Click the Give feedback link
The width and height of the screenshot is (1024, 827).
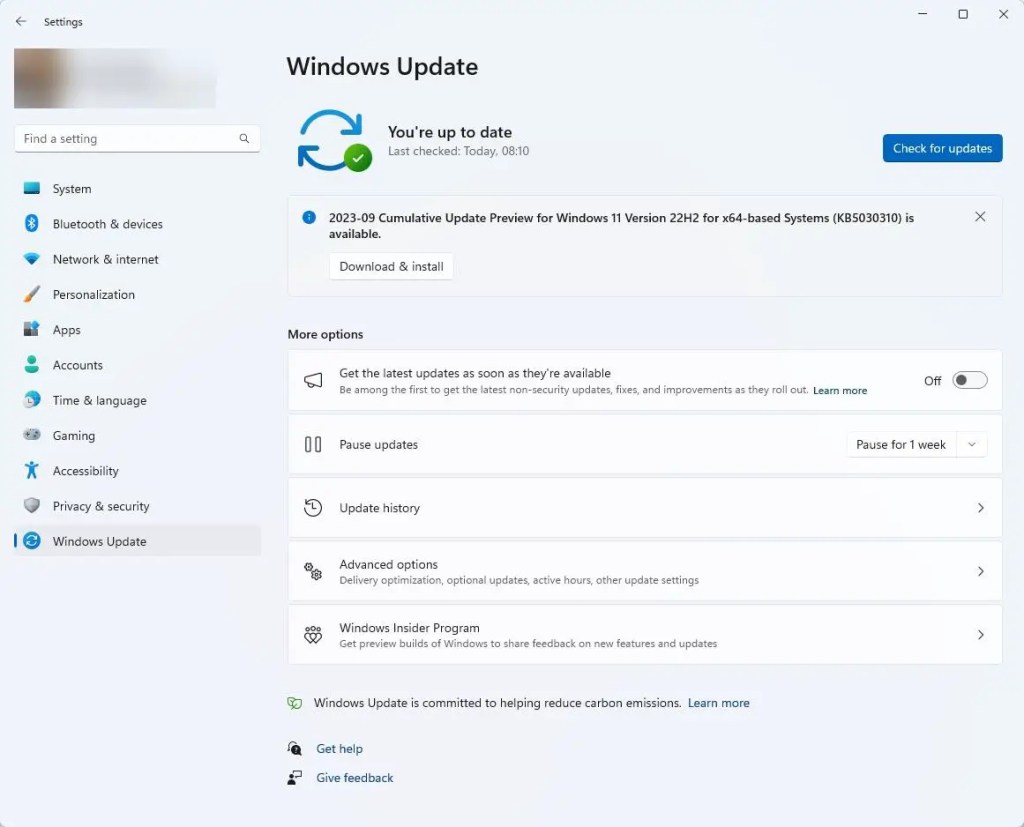[x=355, y=777]
